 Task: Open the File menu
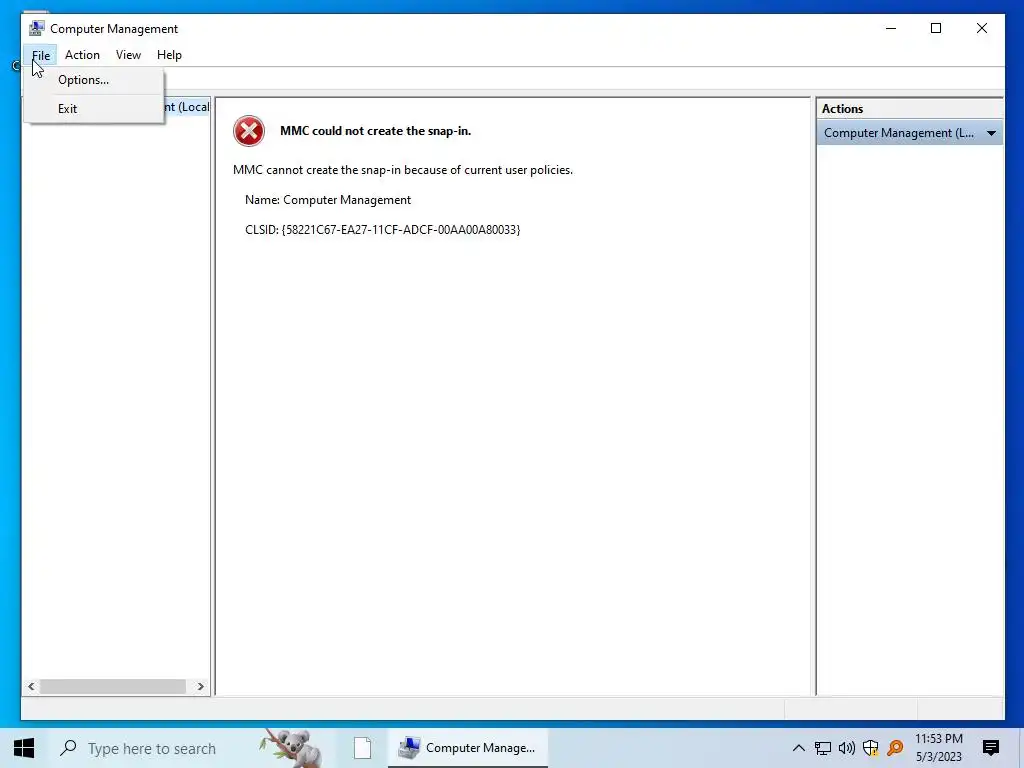tap(40, 56)
